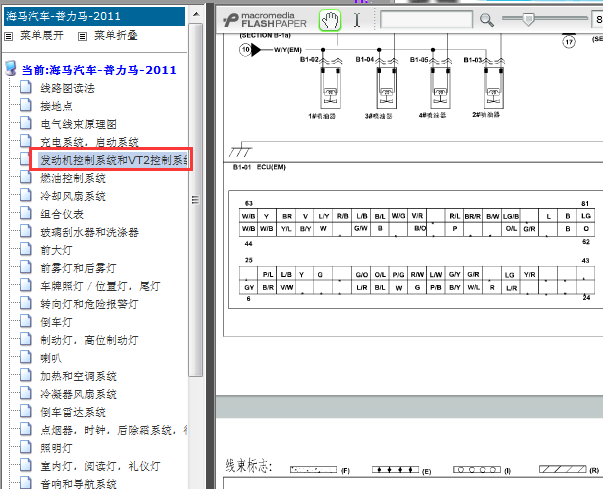Open 室内灯, 阅读灯, 礼仪灯 document
The height and width of the screenshot is (489, 603).
pyautogui.click(x=100, y=466)
